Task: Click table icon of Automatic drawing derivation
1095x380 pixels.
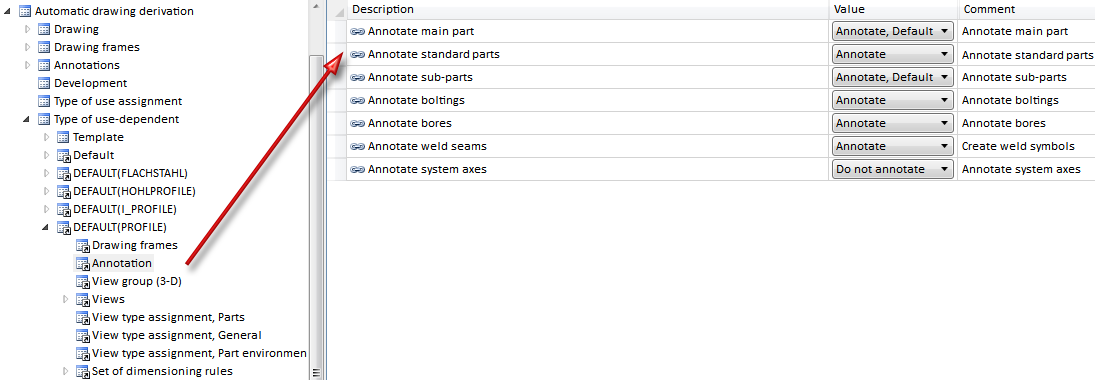Action: click(x=25, y=11)
